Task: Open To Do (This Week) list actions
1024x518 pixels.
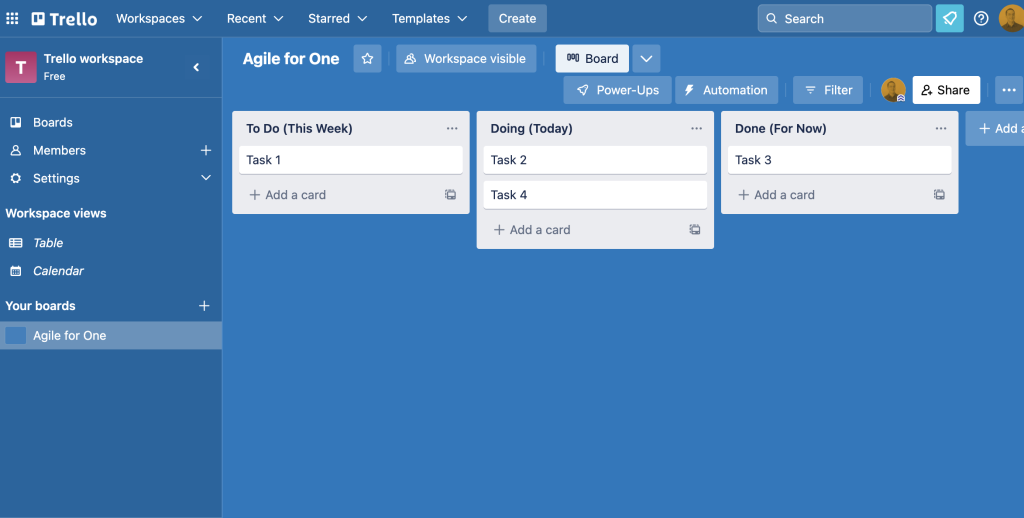Action: pyautogui.click(x=452, y=129)
